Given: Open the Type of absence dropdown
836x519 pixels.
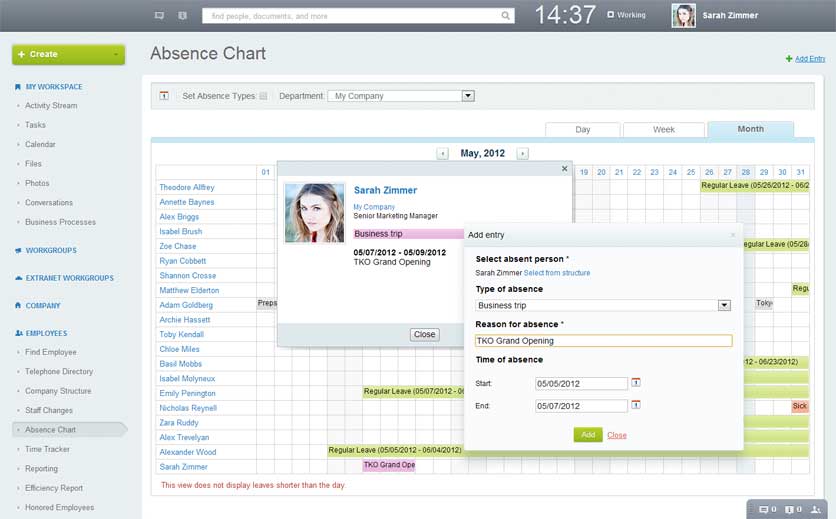Looking at the screenshot, I should 724,305.
